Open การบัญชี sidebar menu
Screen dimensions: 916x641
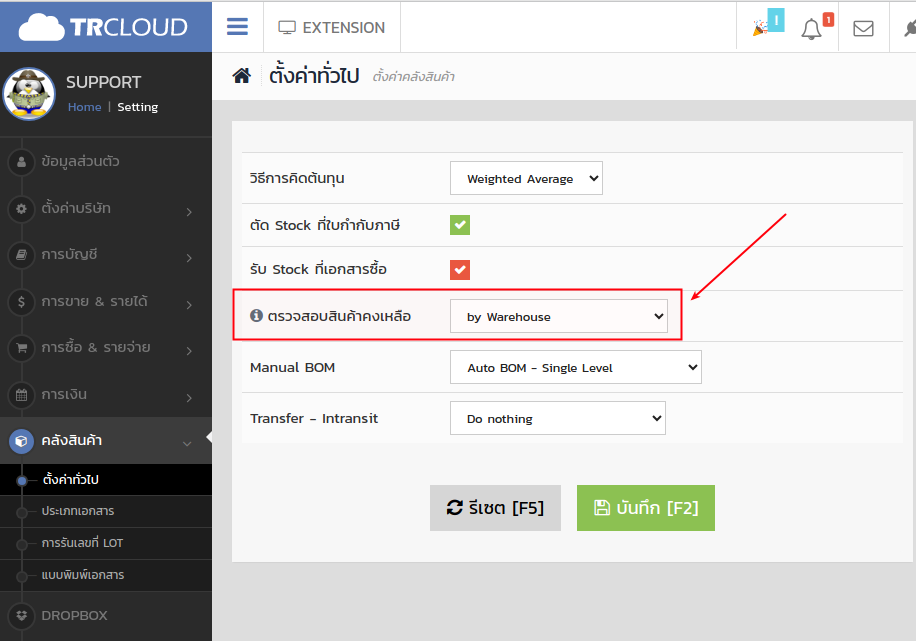pos(69,254)
